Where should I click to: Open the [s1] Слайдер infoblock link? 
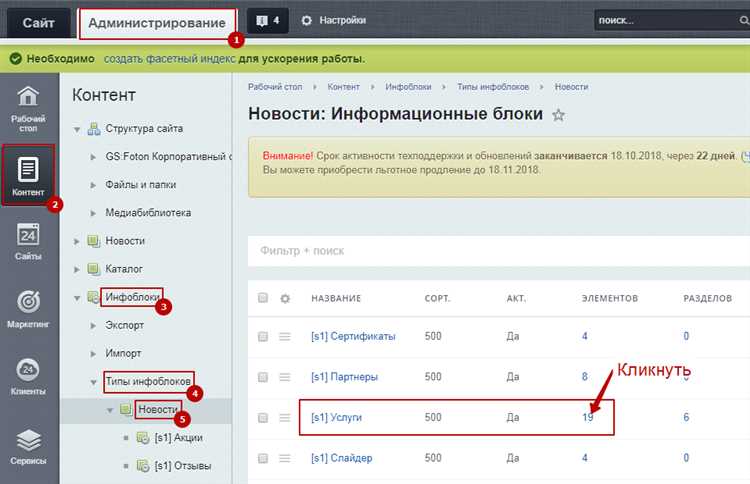pyautogui.click(x=342, y=459)
